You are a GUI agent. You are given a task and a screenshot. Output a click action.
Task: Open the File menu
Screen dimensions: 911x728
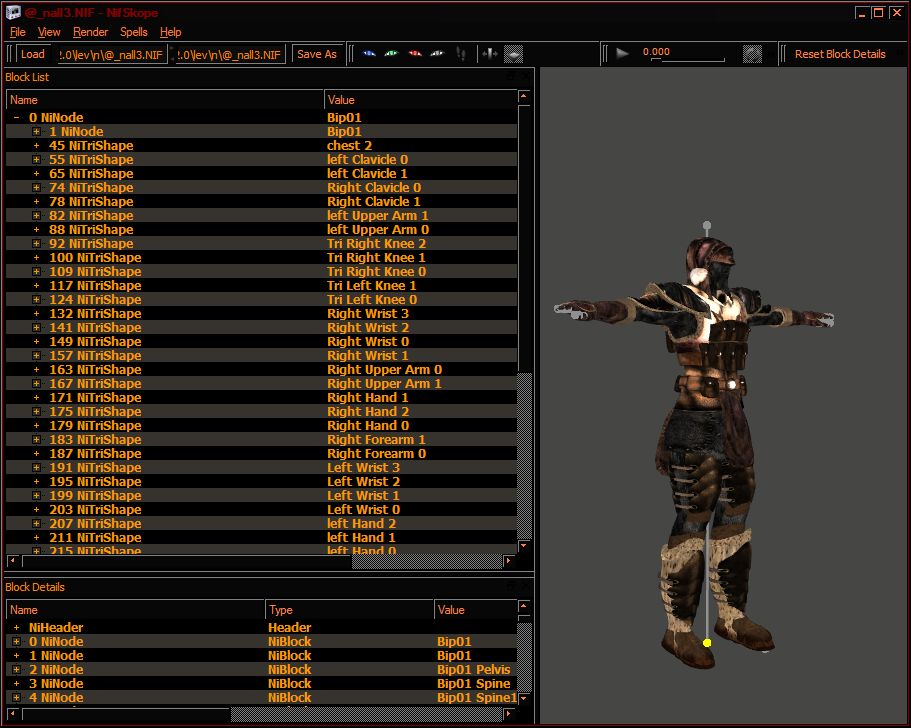click(x=17, y=32)
